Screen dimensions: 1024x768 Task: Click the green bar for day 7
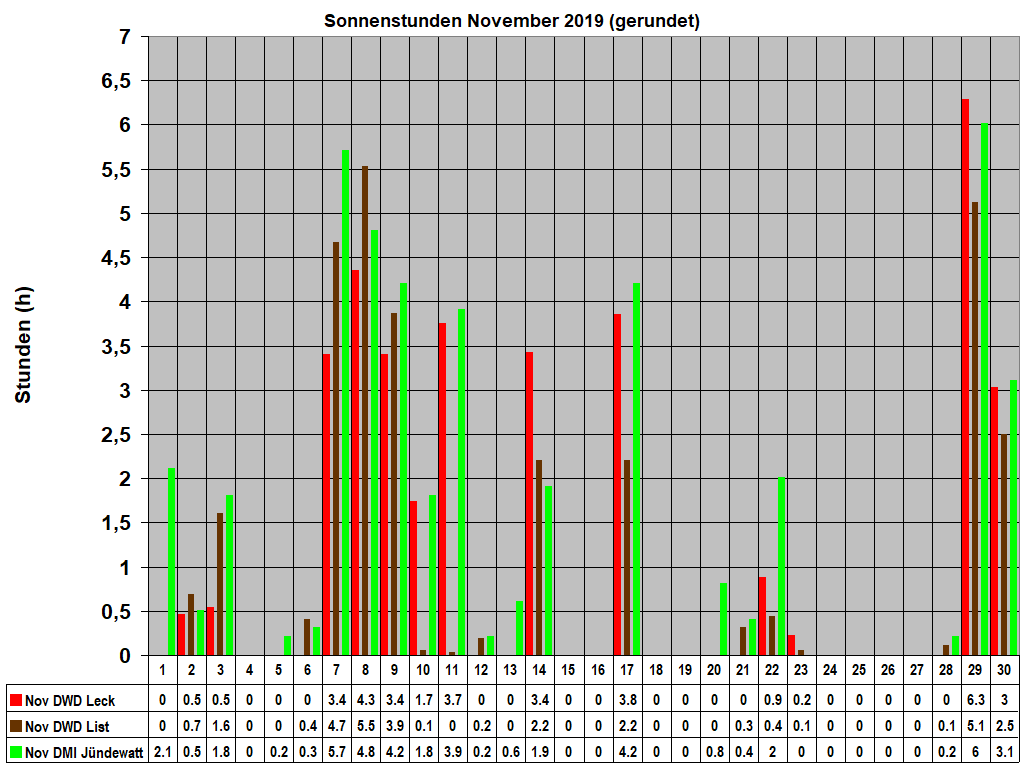point(345,403)
